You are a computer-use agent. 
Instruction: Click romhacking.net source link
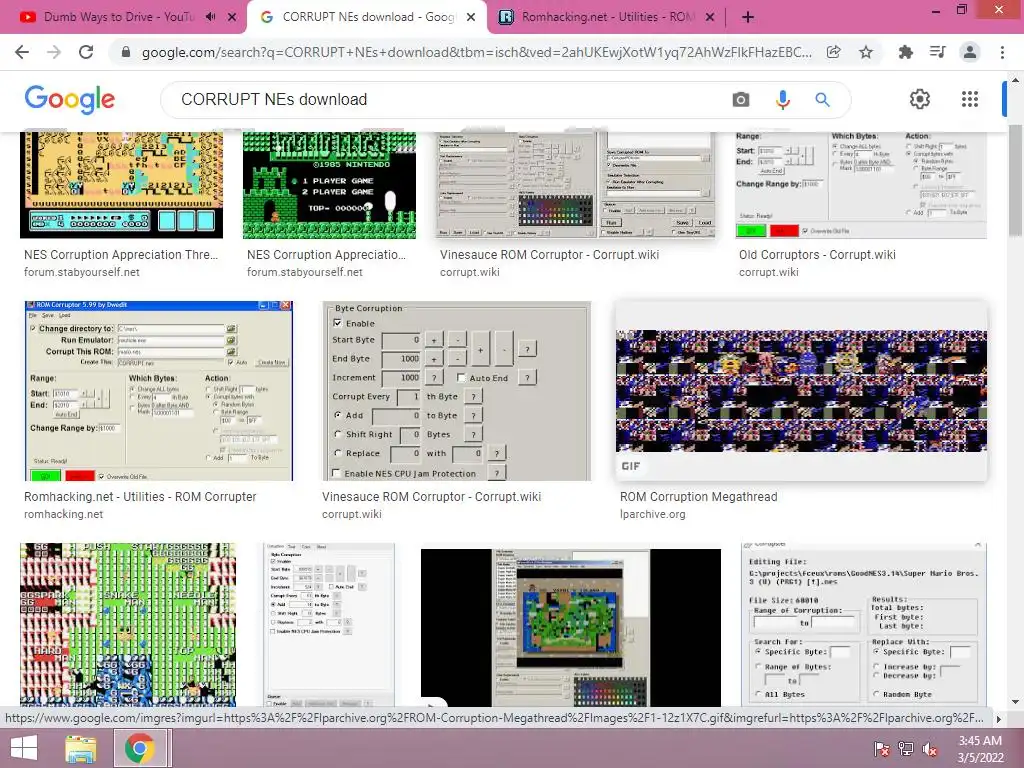63,514
